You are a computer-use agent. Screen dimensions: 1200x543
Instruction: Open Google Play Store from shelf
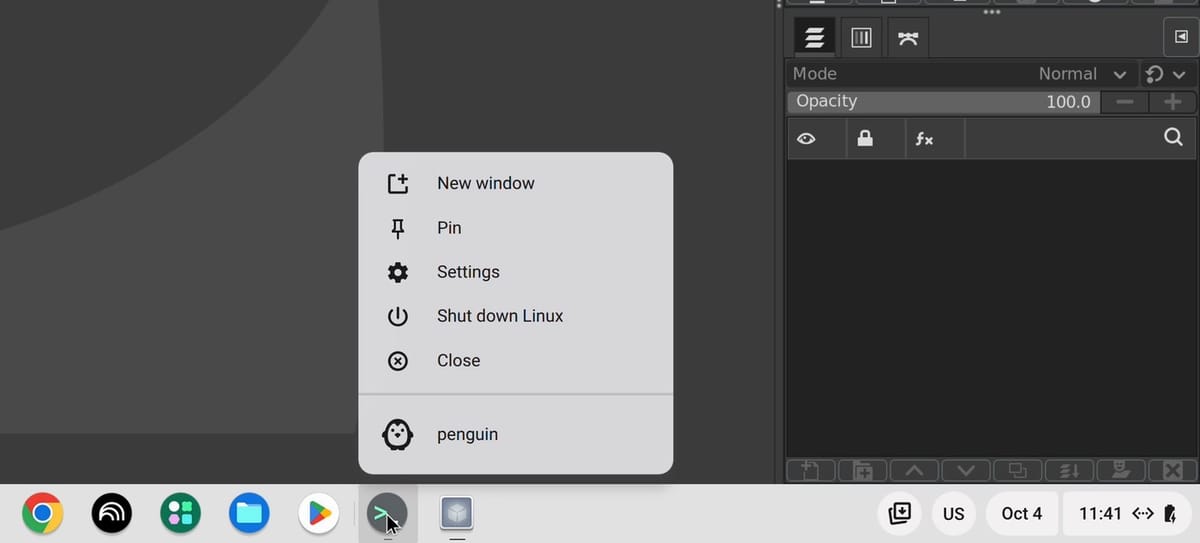point(318,514)
